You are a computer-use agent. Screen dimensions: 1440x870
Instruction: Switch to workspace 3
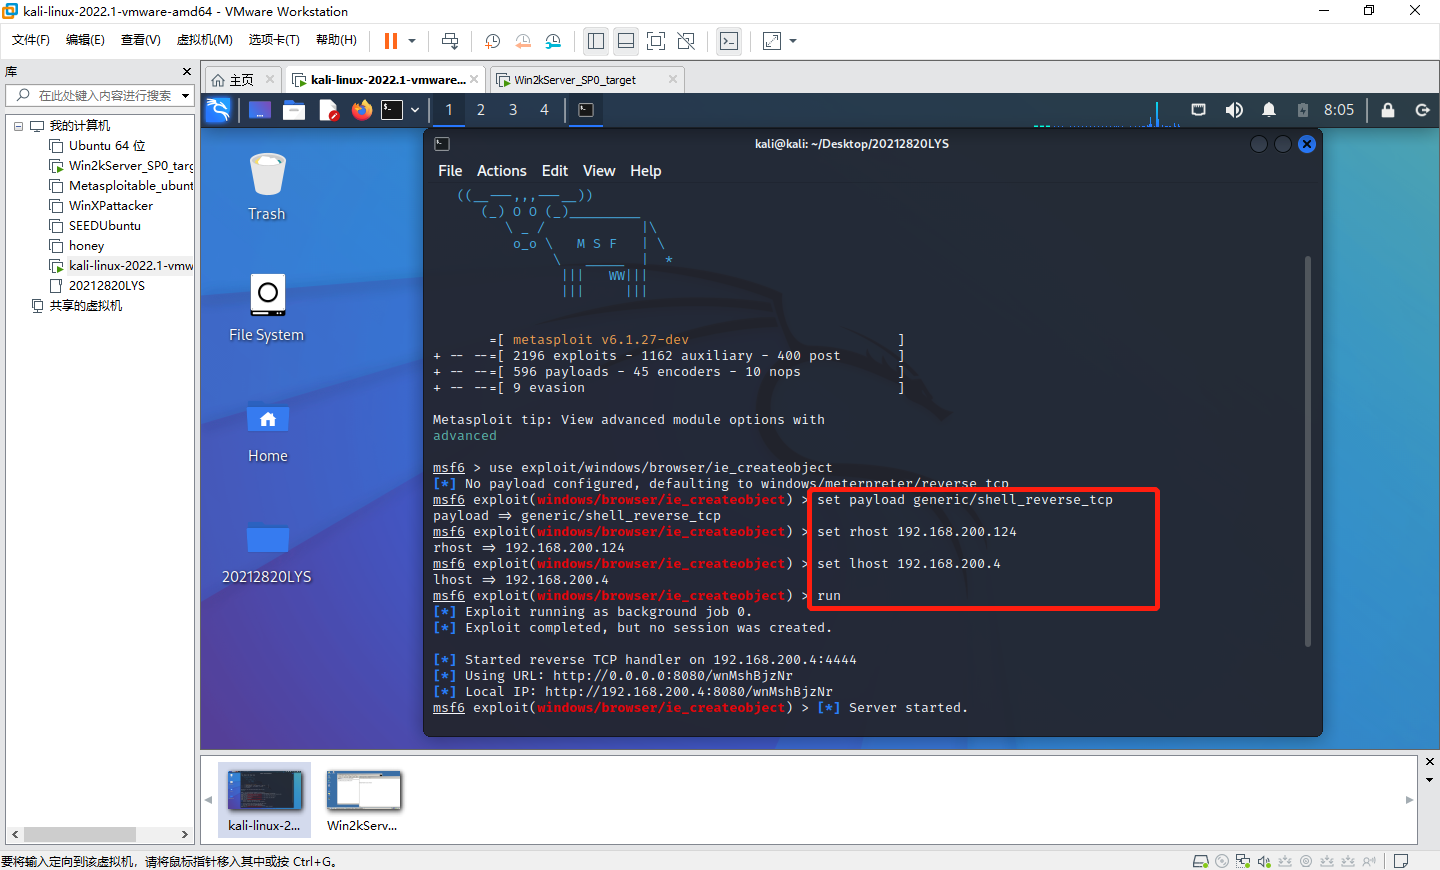513,110
